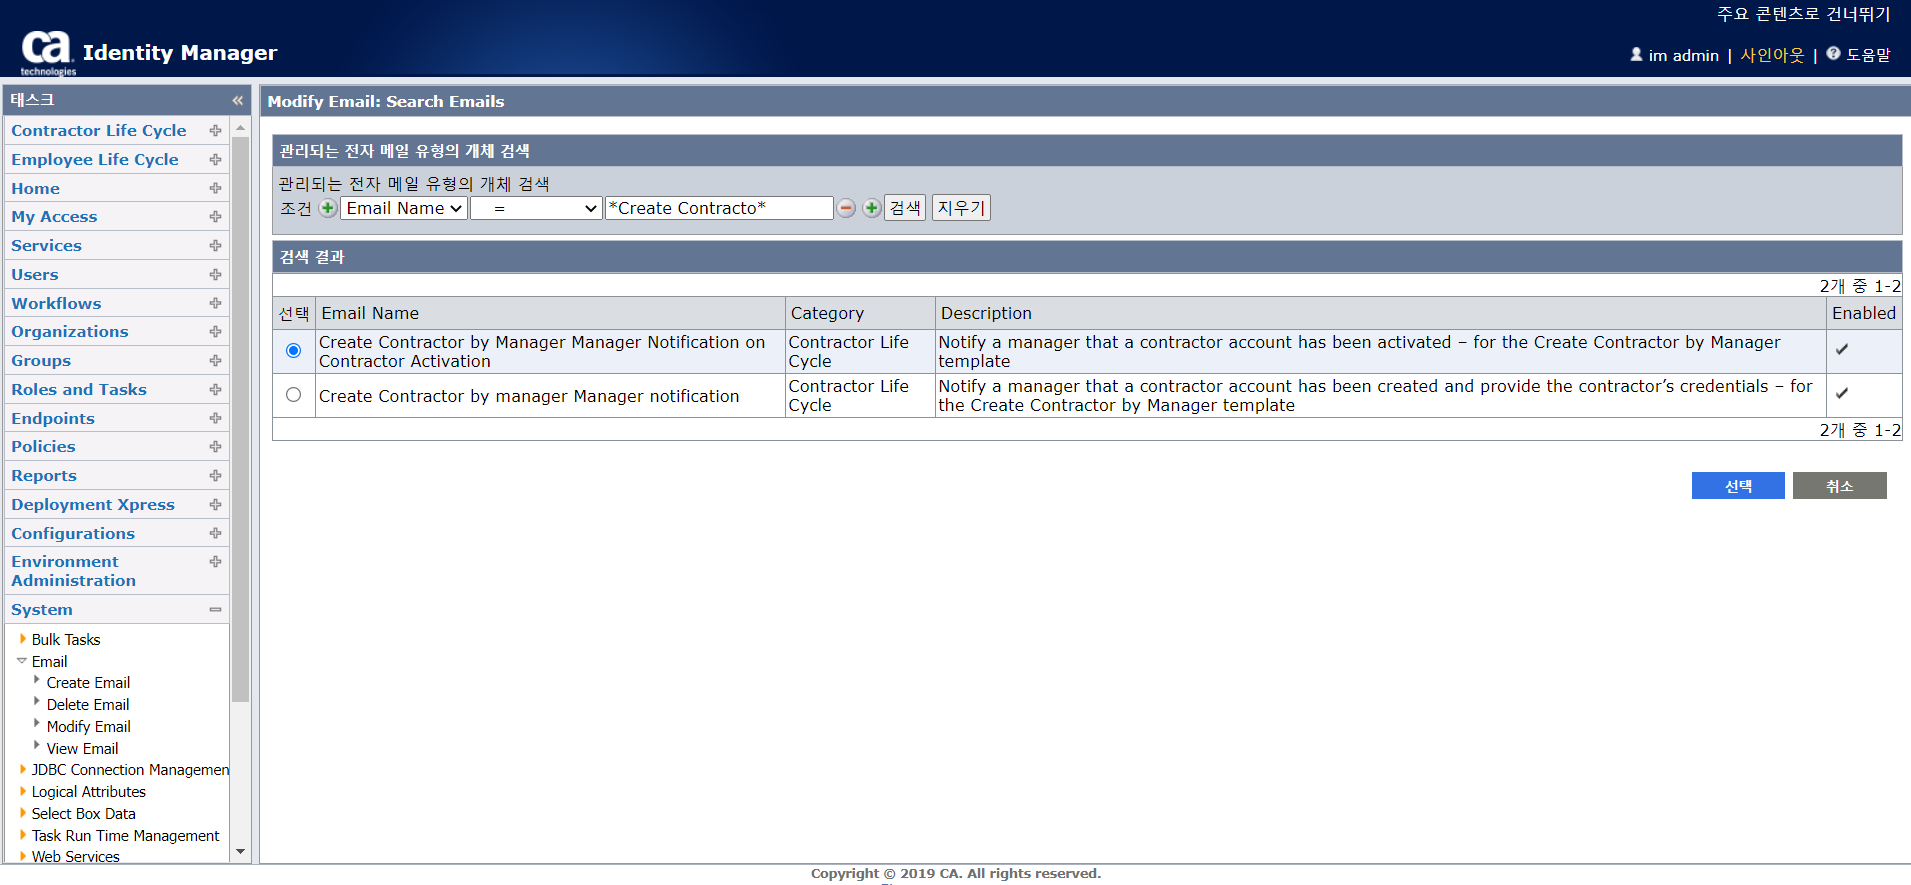Click sidebar scrollbar down arrow
The height and width of the screenshot is (885, 1911).
(x=240, y=852)
